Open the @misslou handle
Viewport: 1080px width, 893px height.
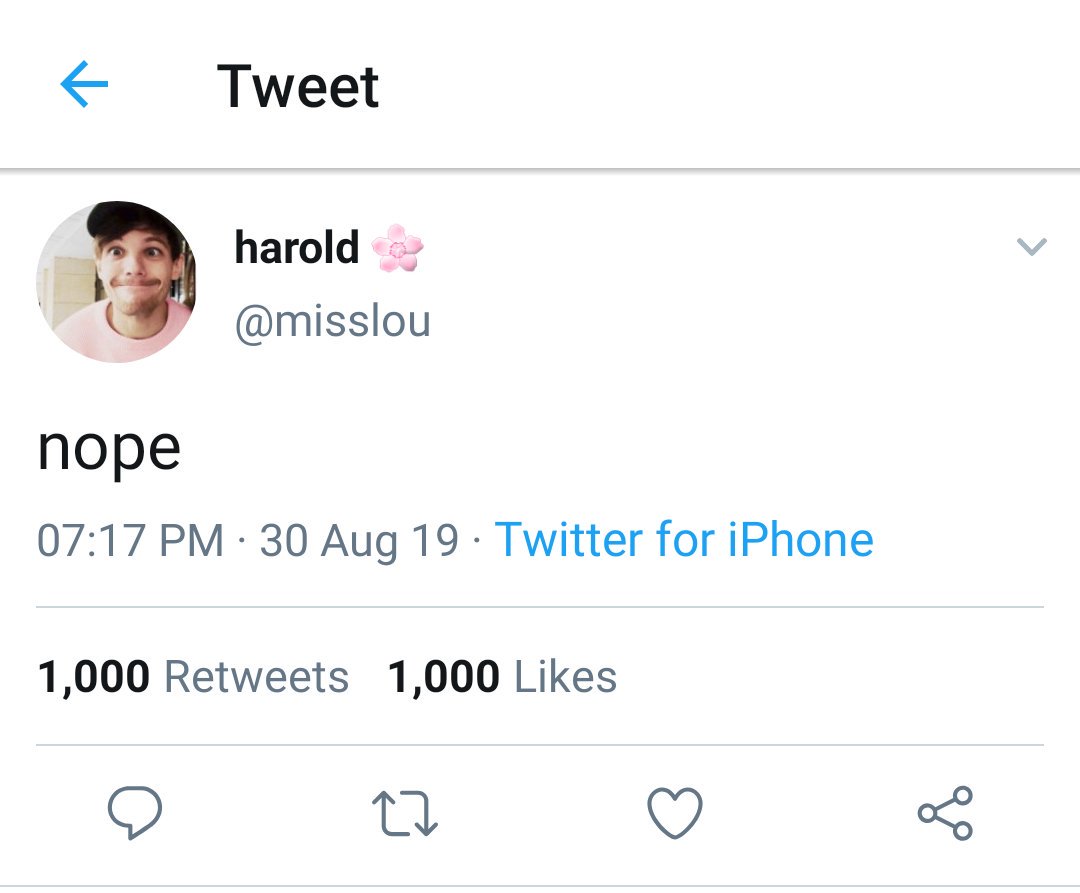(333, 322)
